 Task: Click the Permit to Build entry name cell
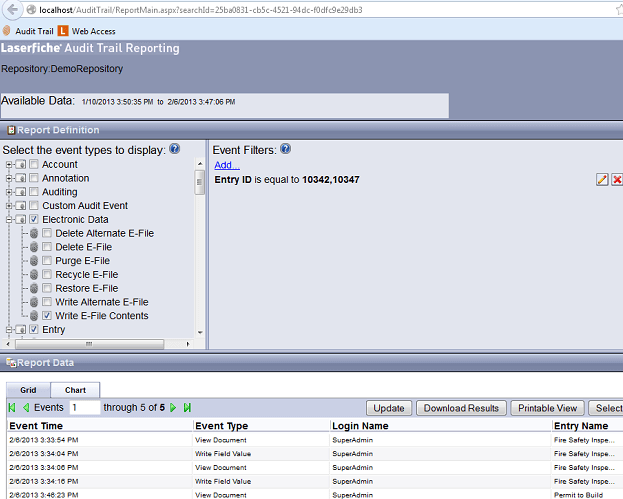click(578, 495)
